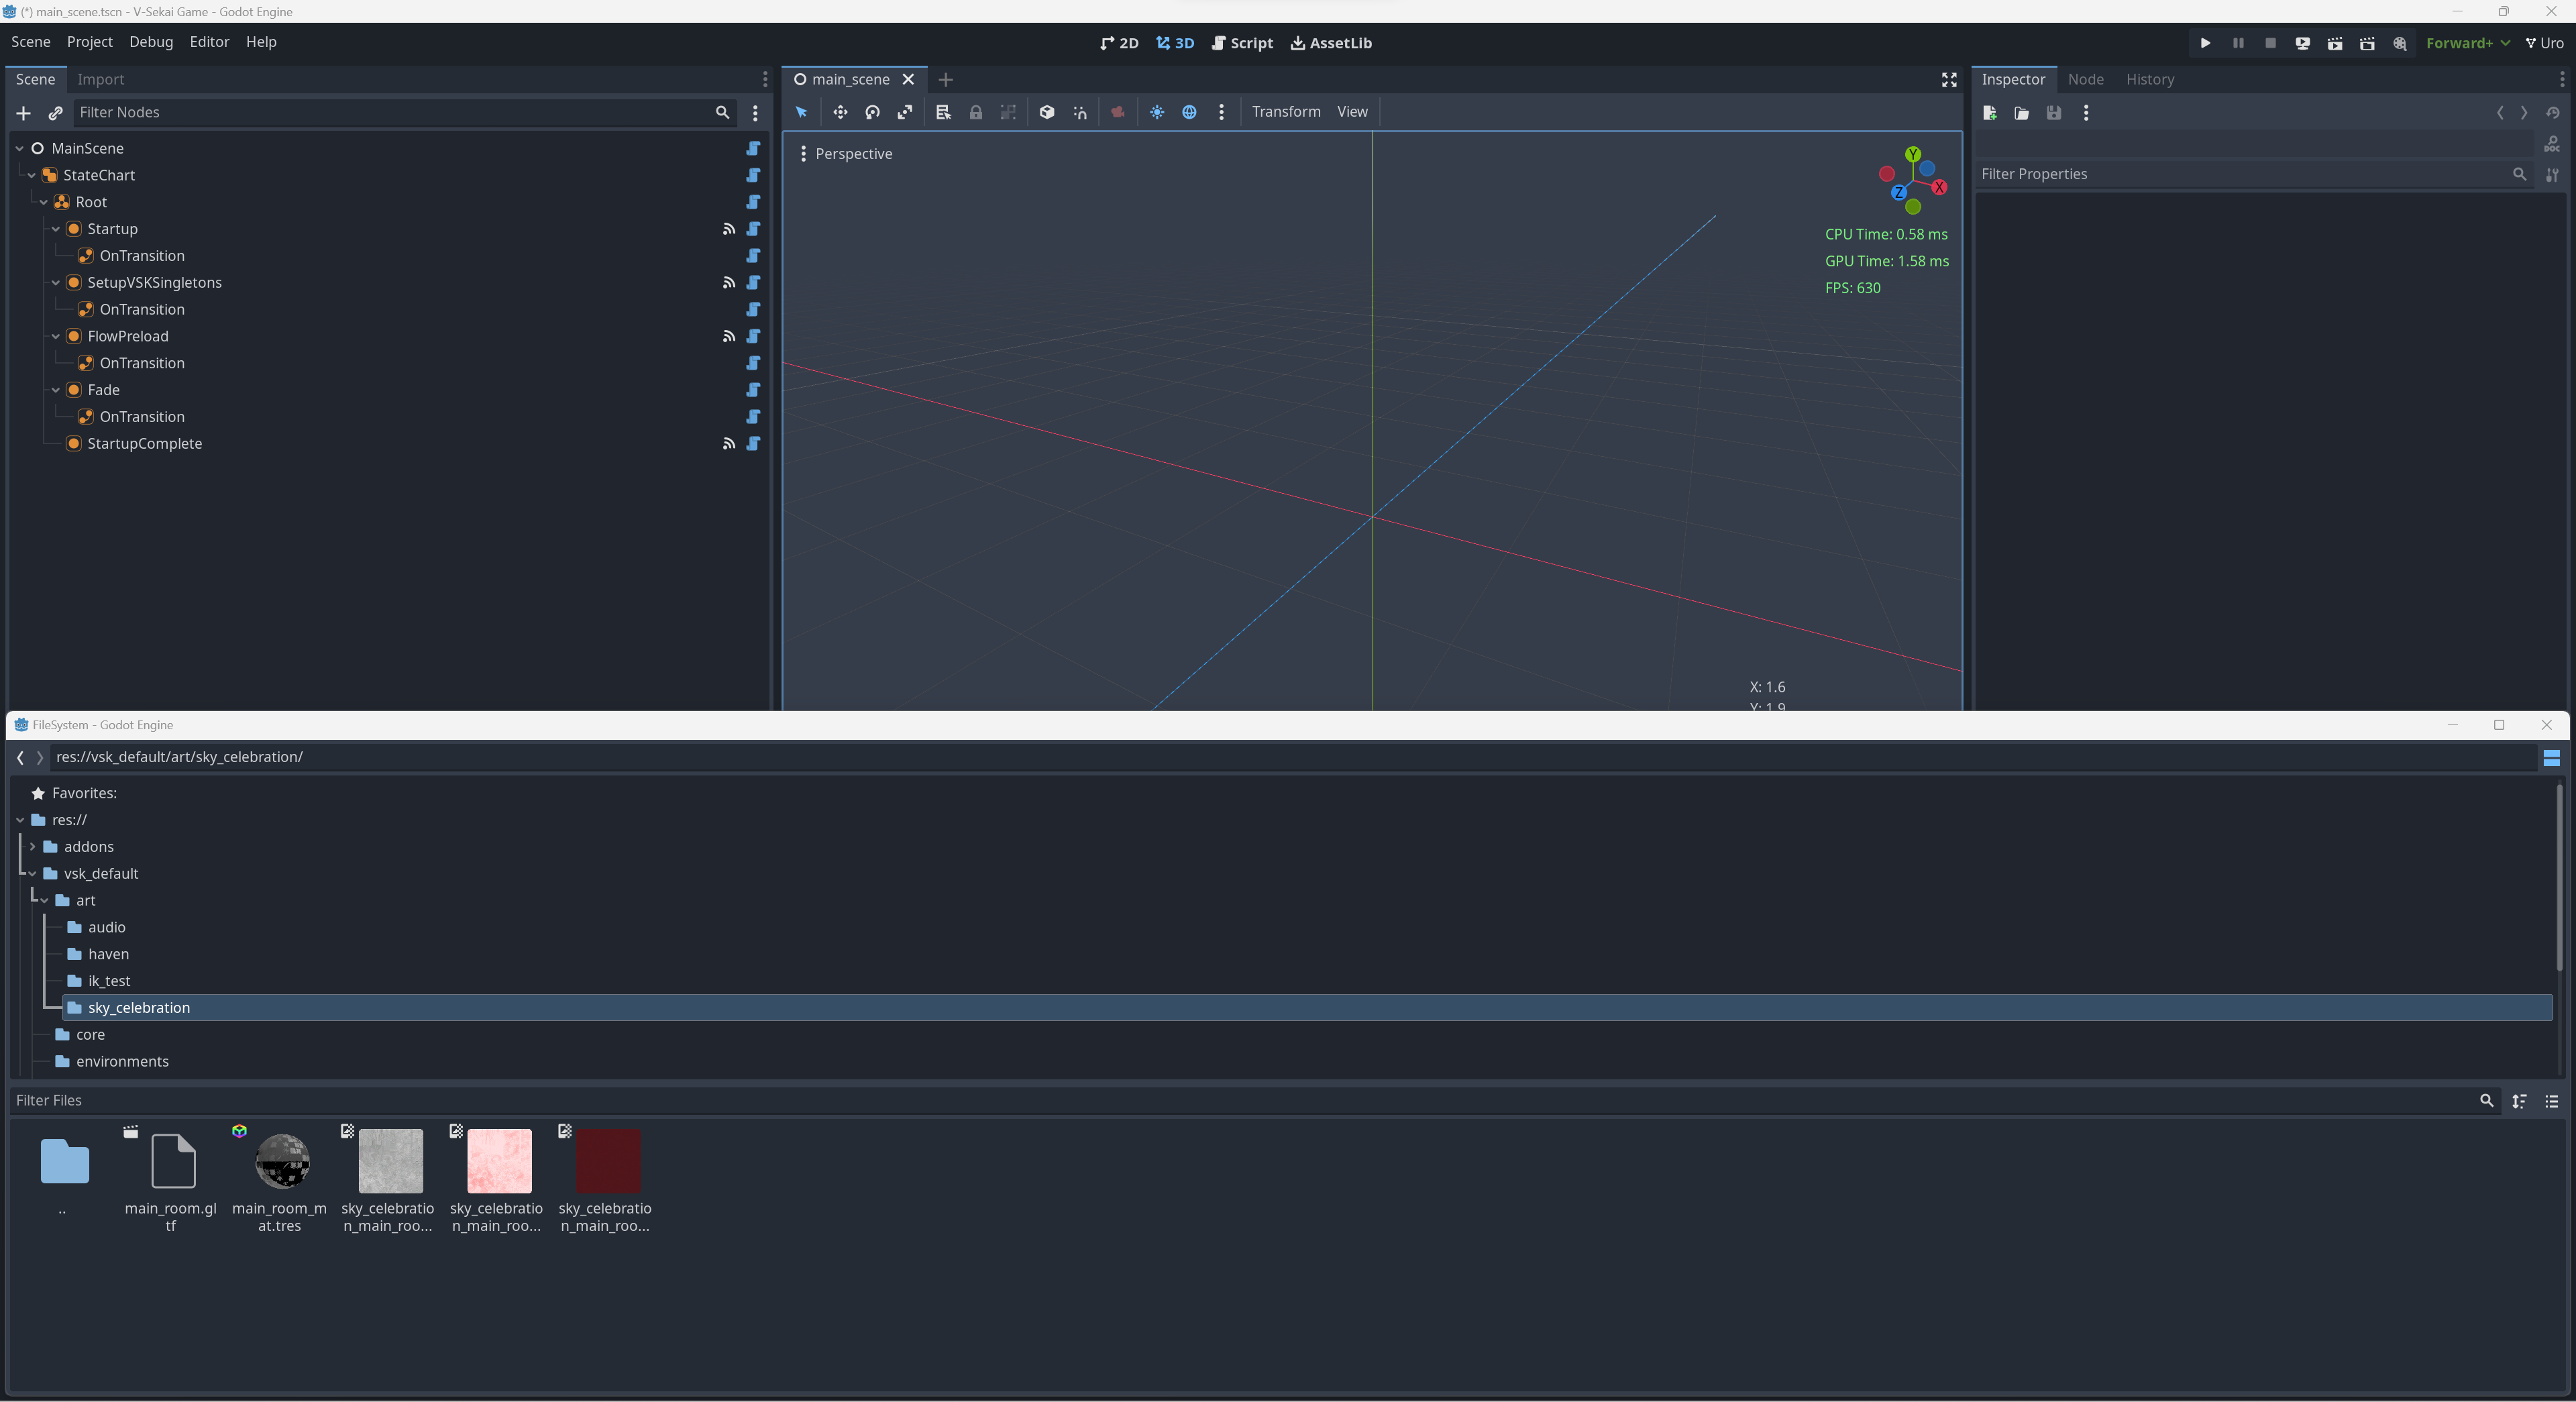Viewport: 2576px width, 1402px height.
Task: Click the Instantiate Child Scene link icon
Action: [56, 113]
